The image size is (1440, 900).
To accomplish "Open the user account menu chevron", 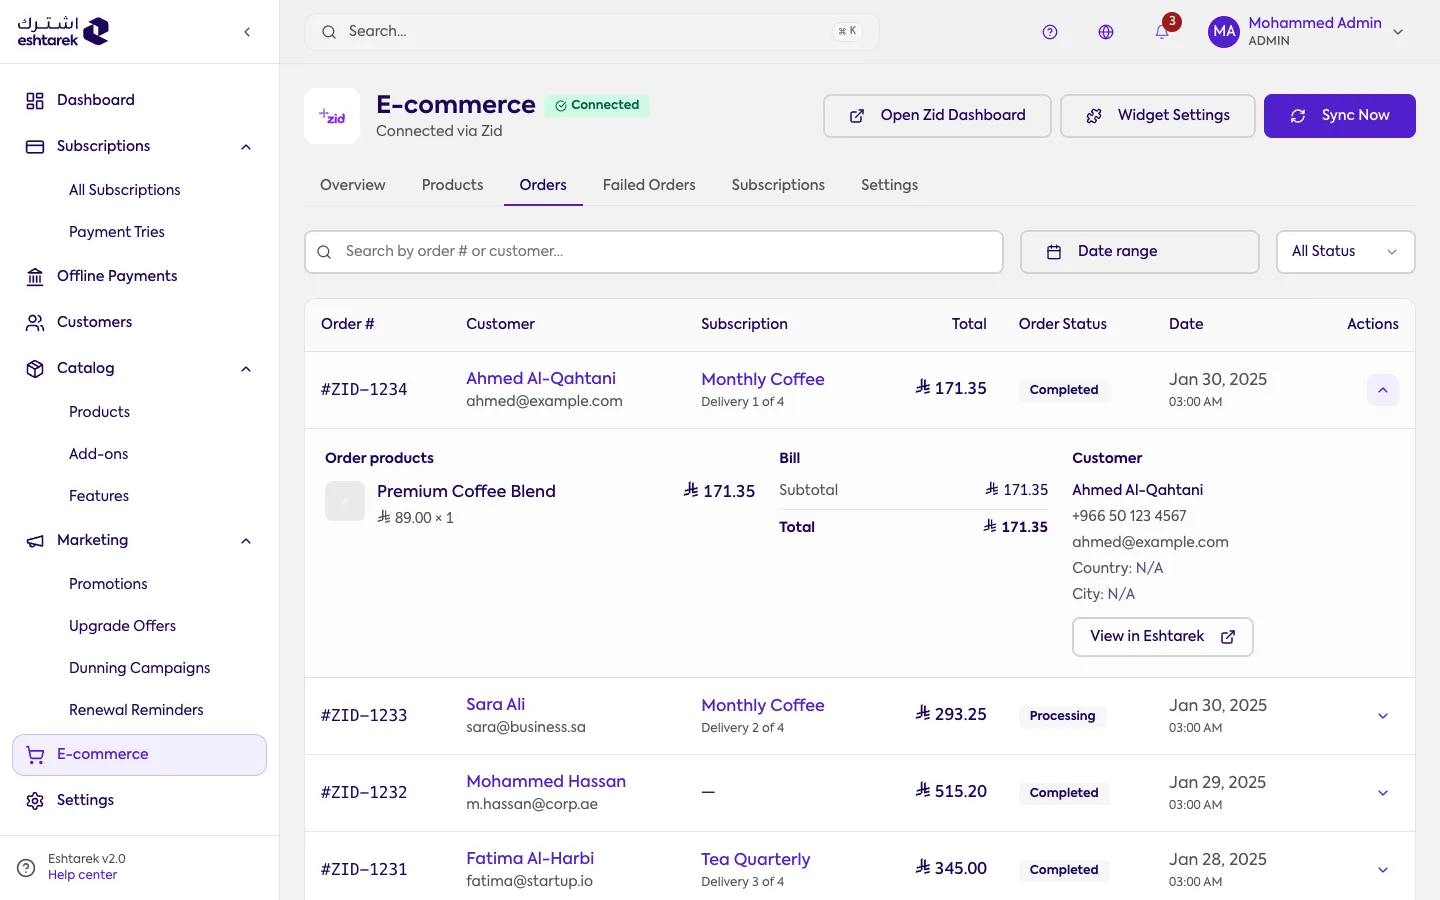I will [x=1398, y=32].
